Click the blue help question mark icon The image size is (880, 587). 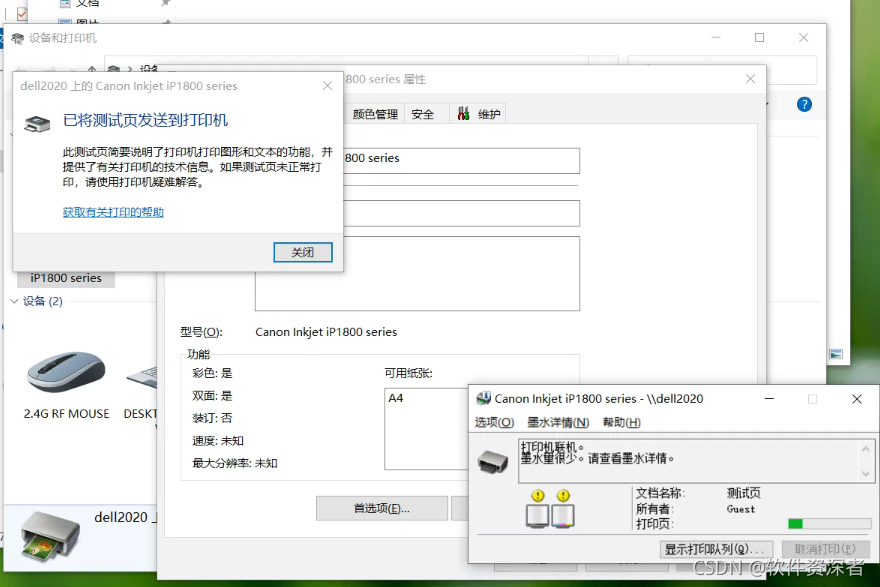(804, 104)
